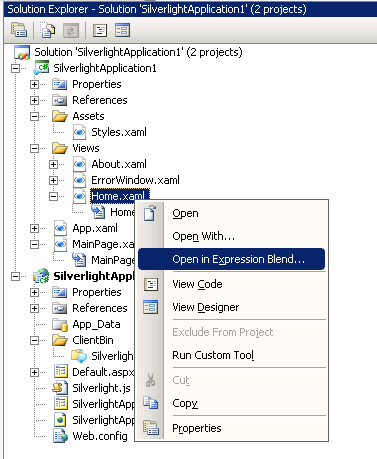The width and height of the screenshot is (377, 459).
Task: Click the Default.aspx file icon
Action: (x=61, y=372)
